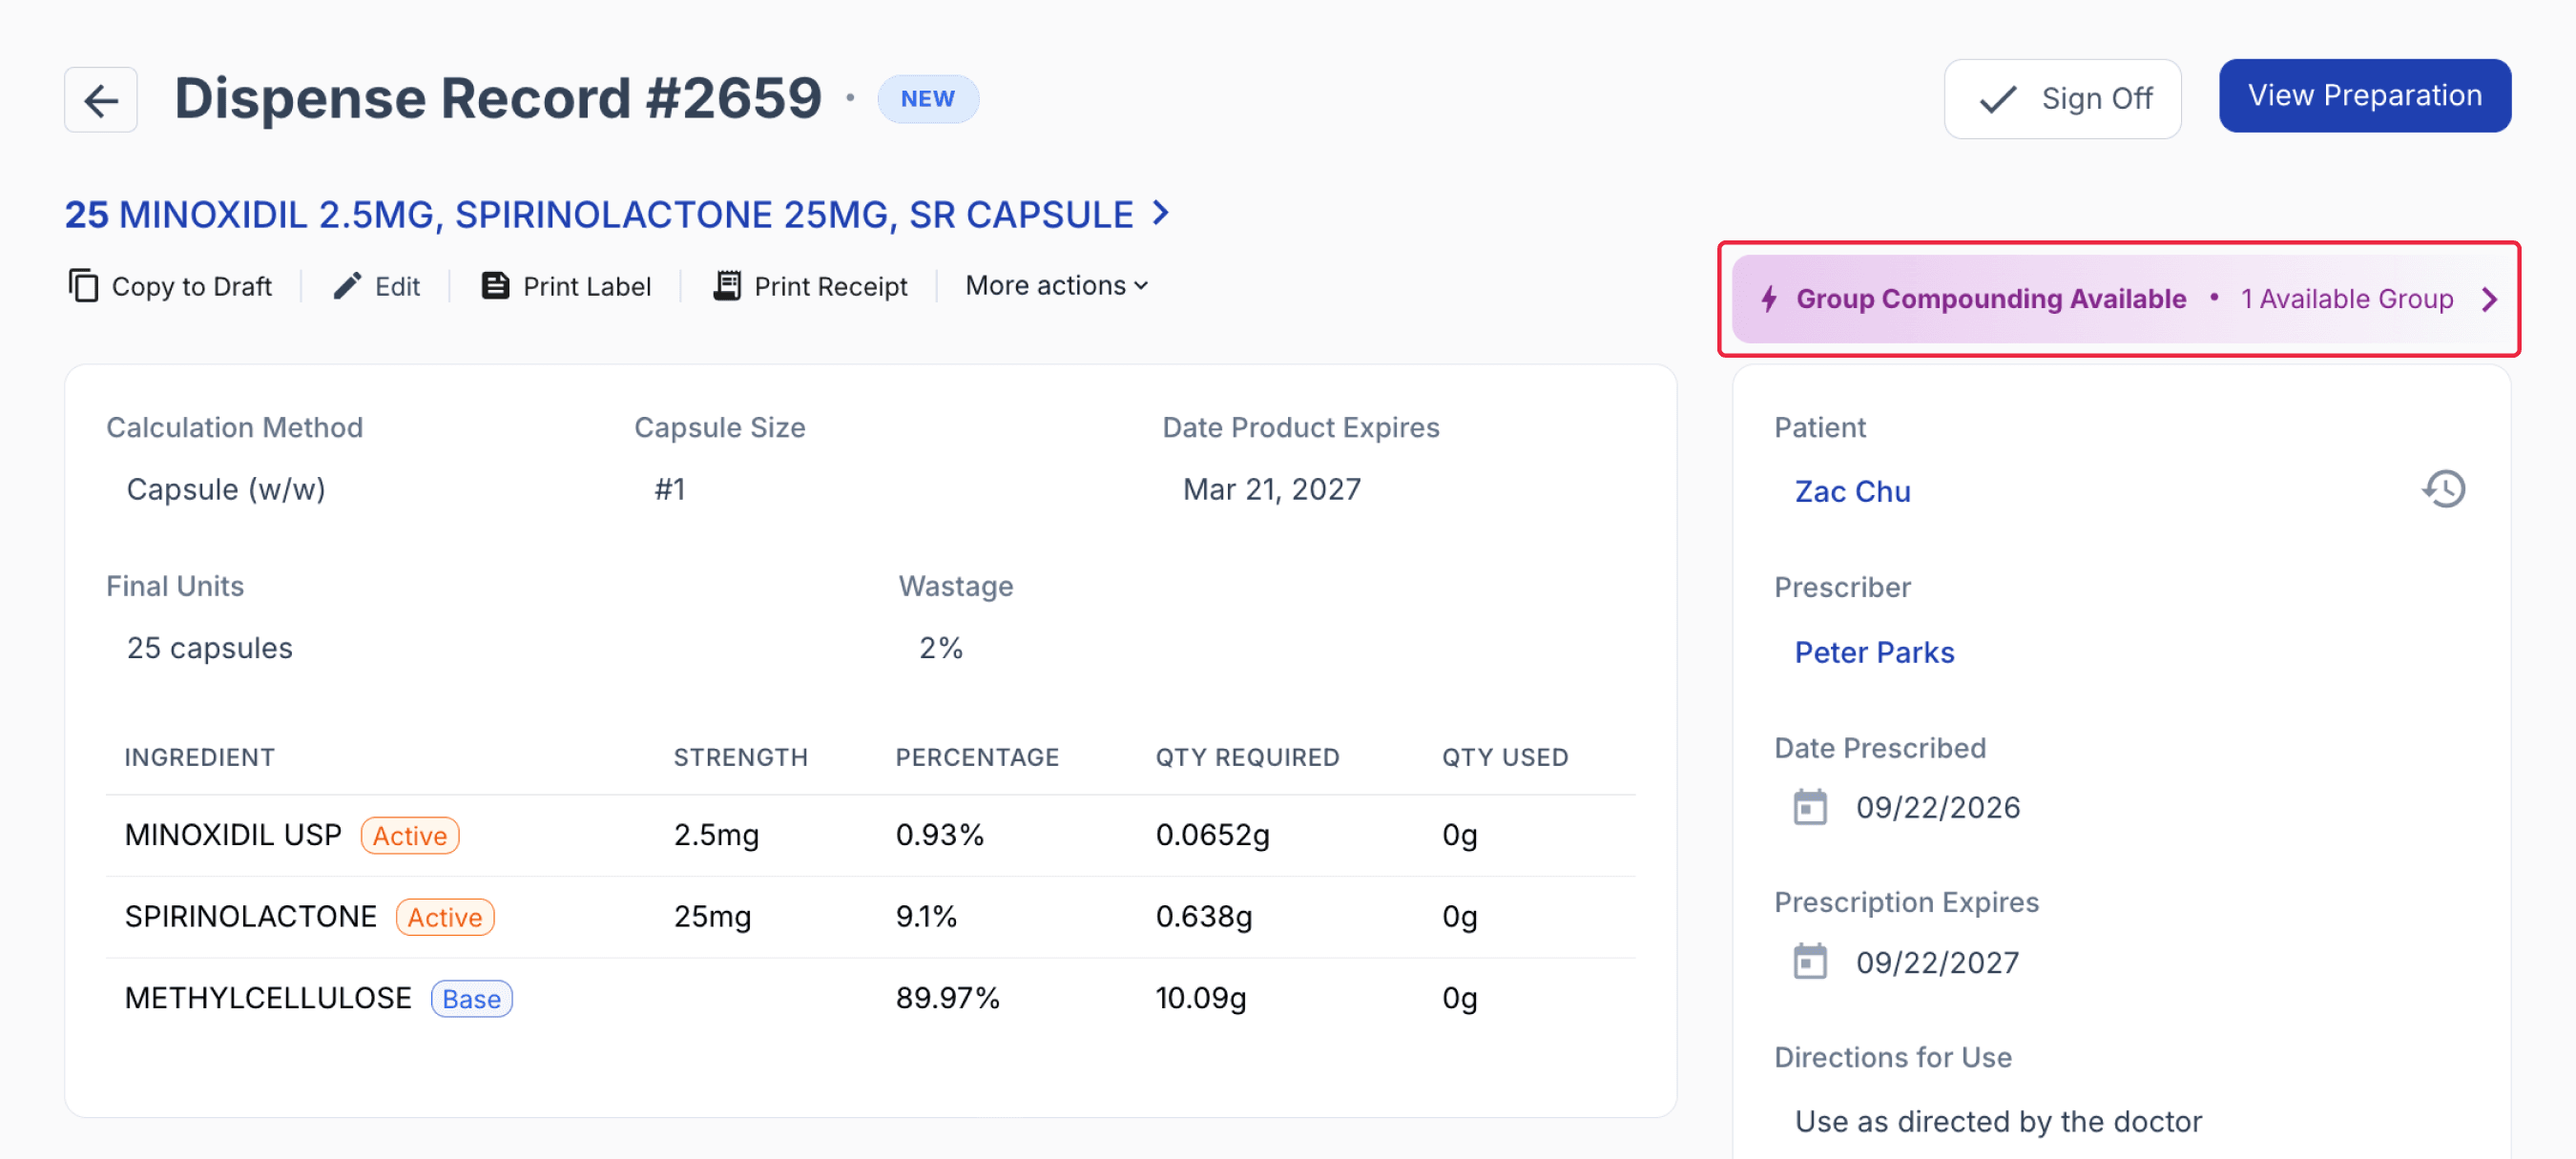Click the Capsule (w/w) calculation method value
The height and width of the screenshot is (1159, 2576).
(226, 489)
